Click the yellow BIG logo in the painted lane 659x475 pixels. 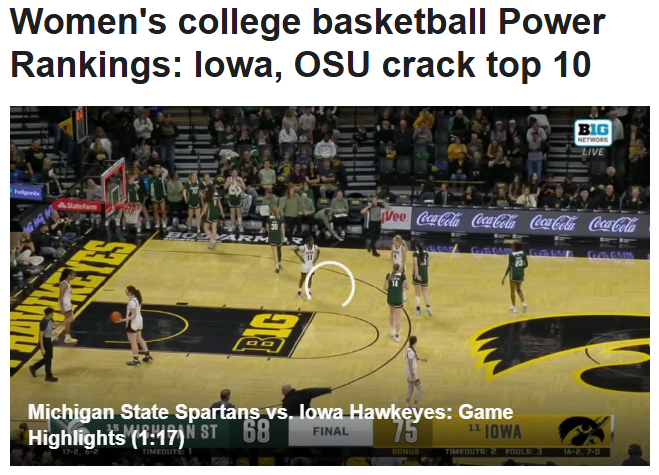(267, 334)
